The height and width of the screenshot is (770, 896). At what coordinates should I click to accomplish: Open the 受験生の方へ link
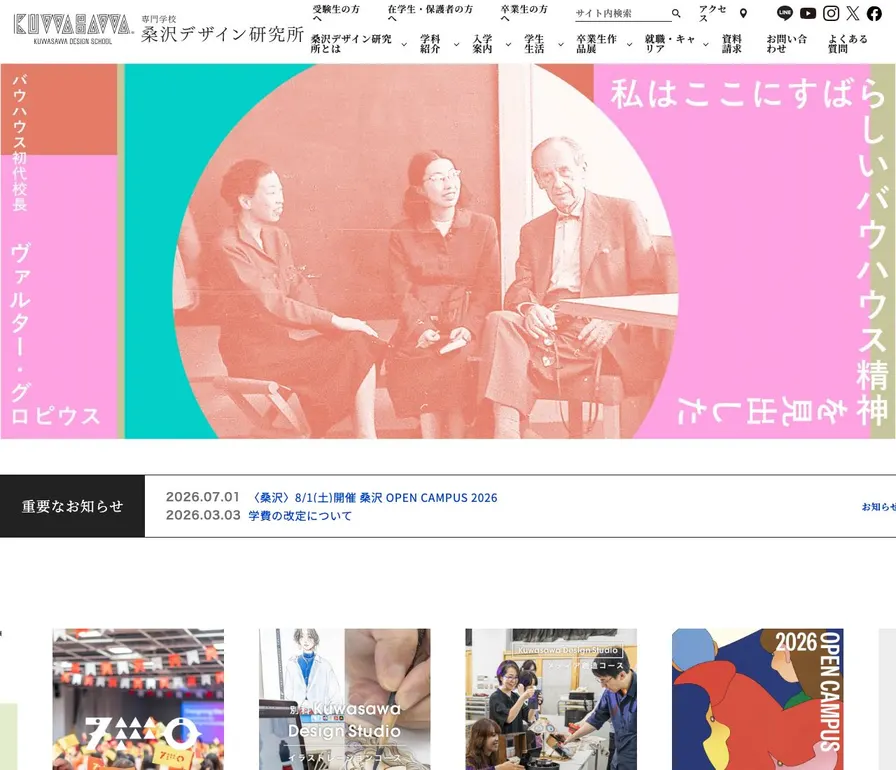coord(336,13)
